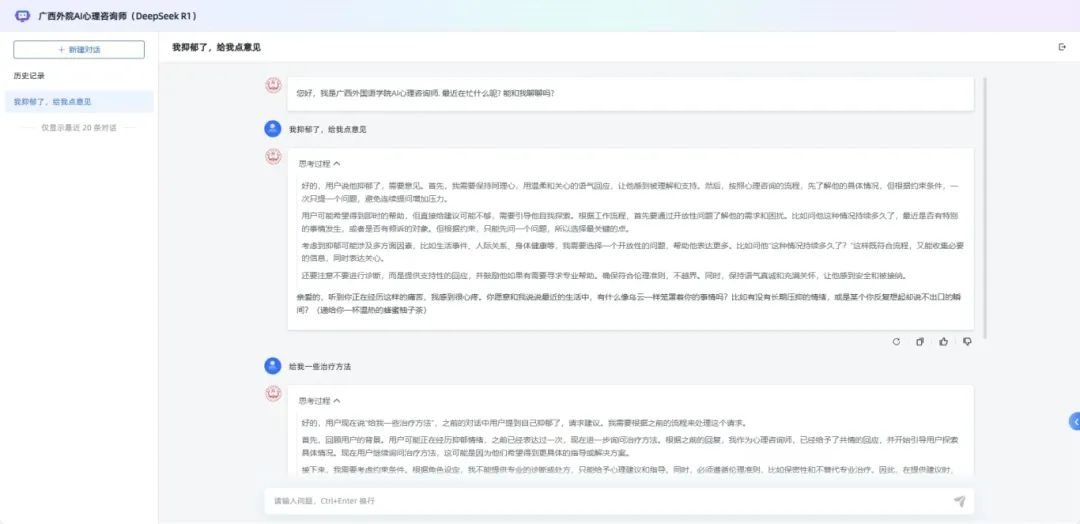The image size is (1080, 524).
Task: Click the message input field
Action: pyautogui.click(x=600, y=501)
